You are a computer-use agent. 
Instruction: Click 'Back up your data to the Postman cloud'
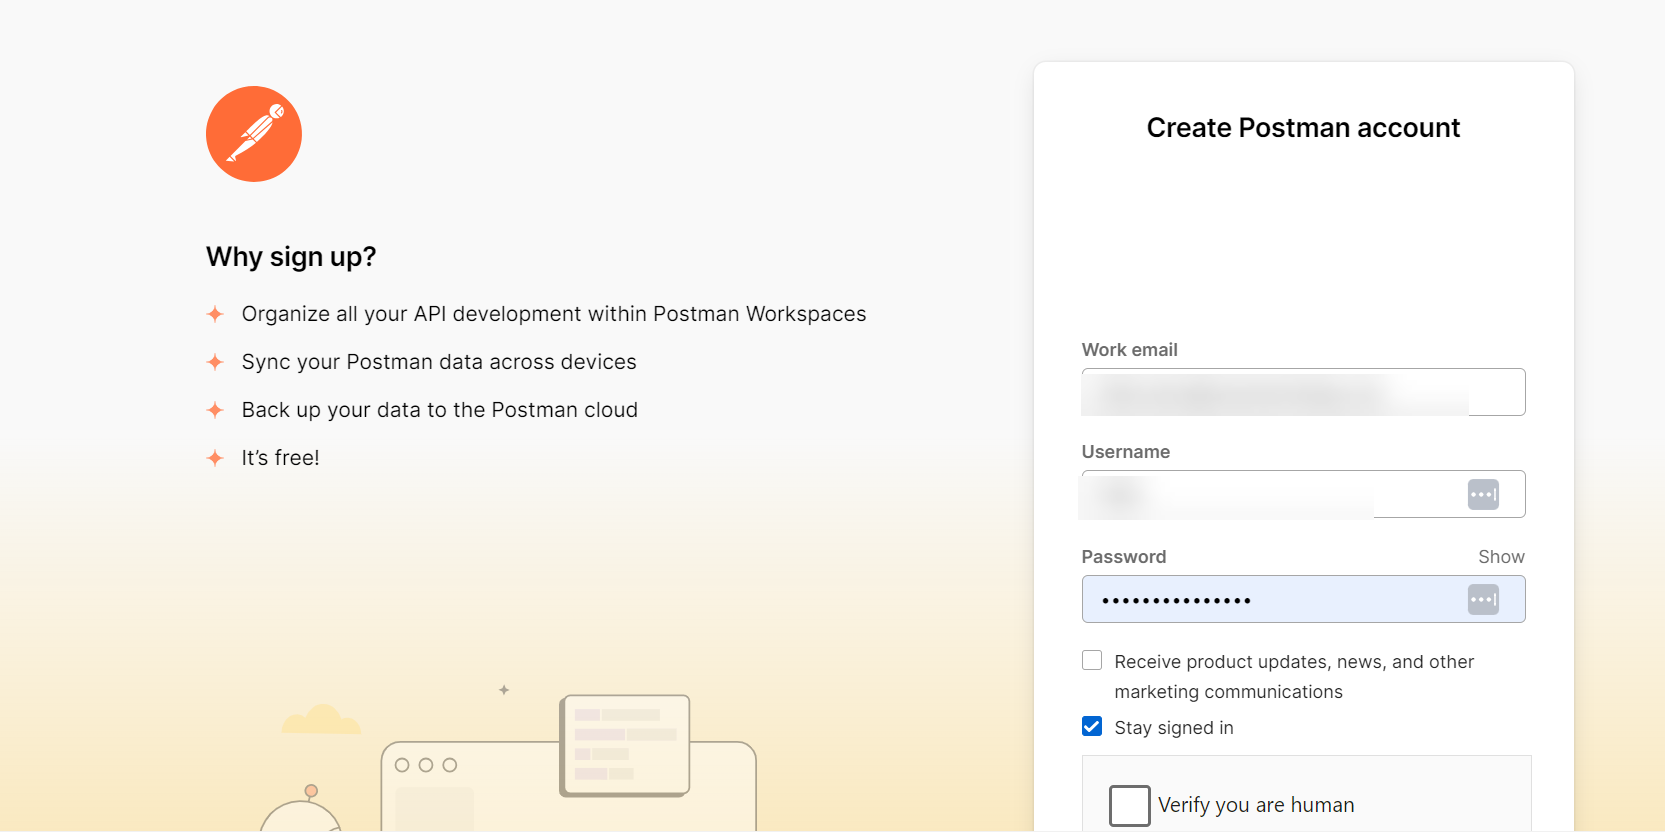point(440,410)
